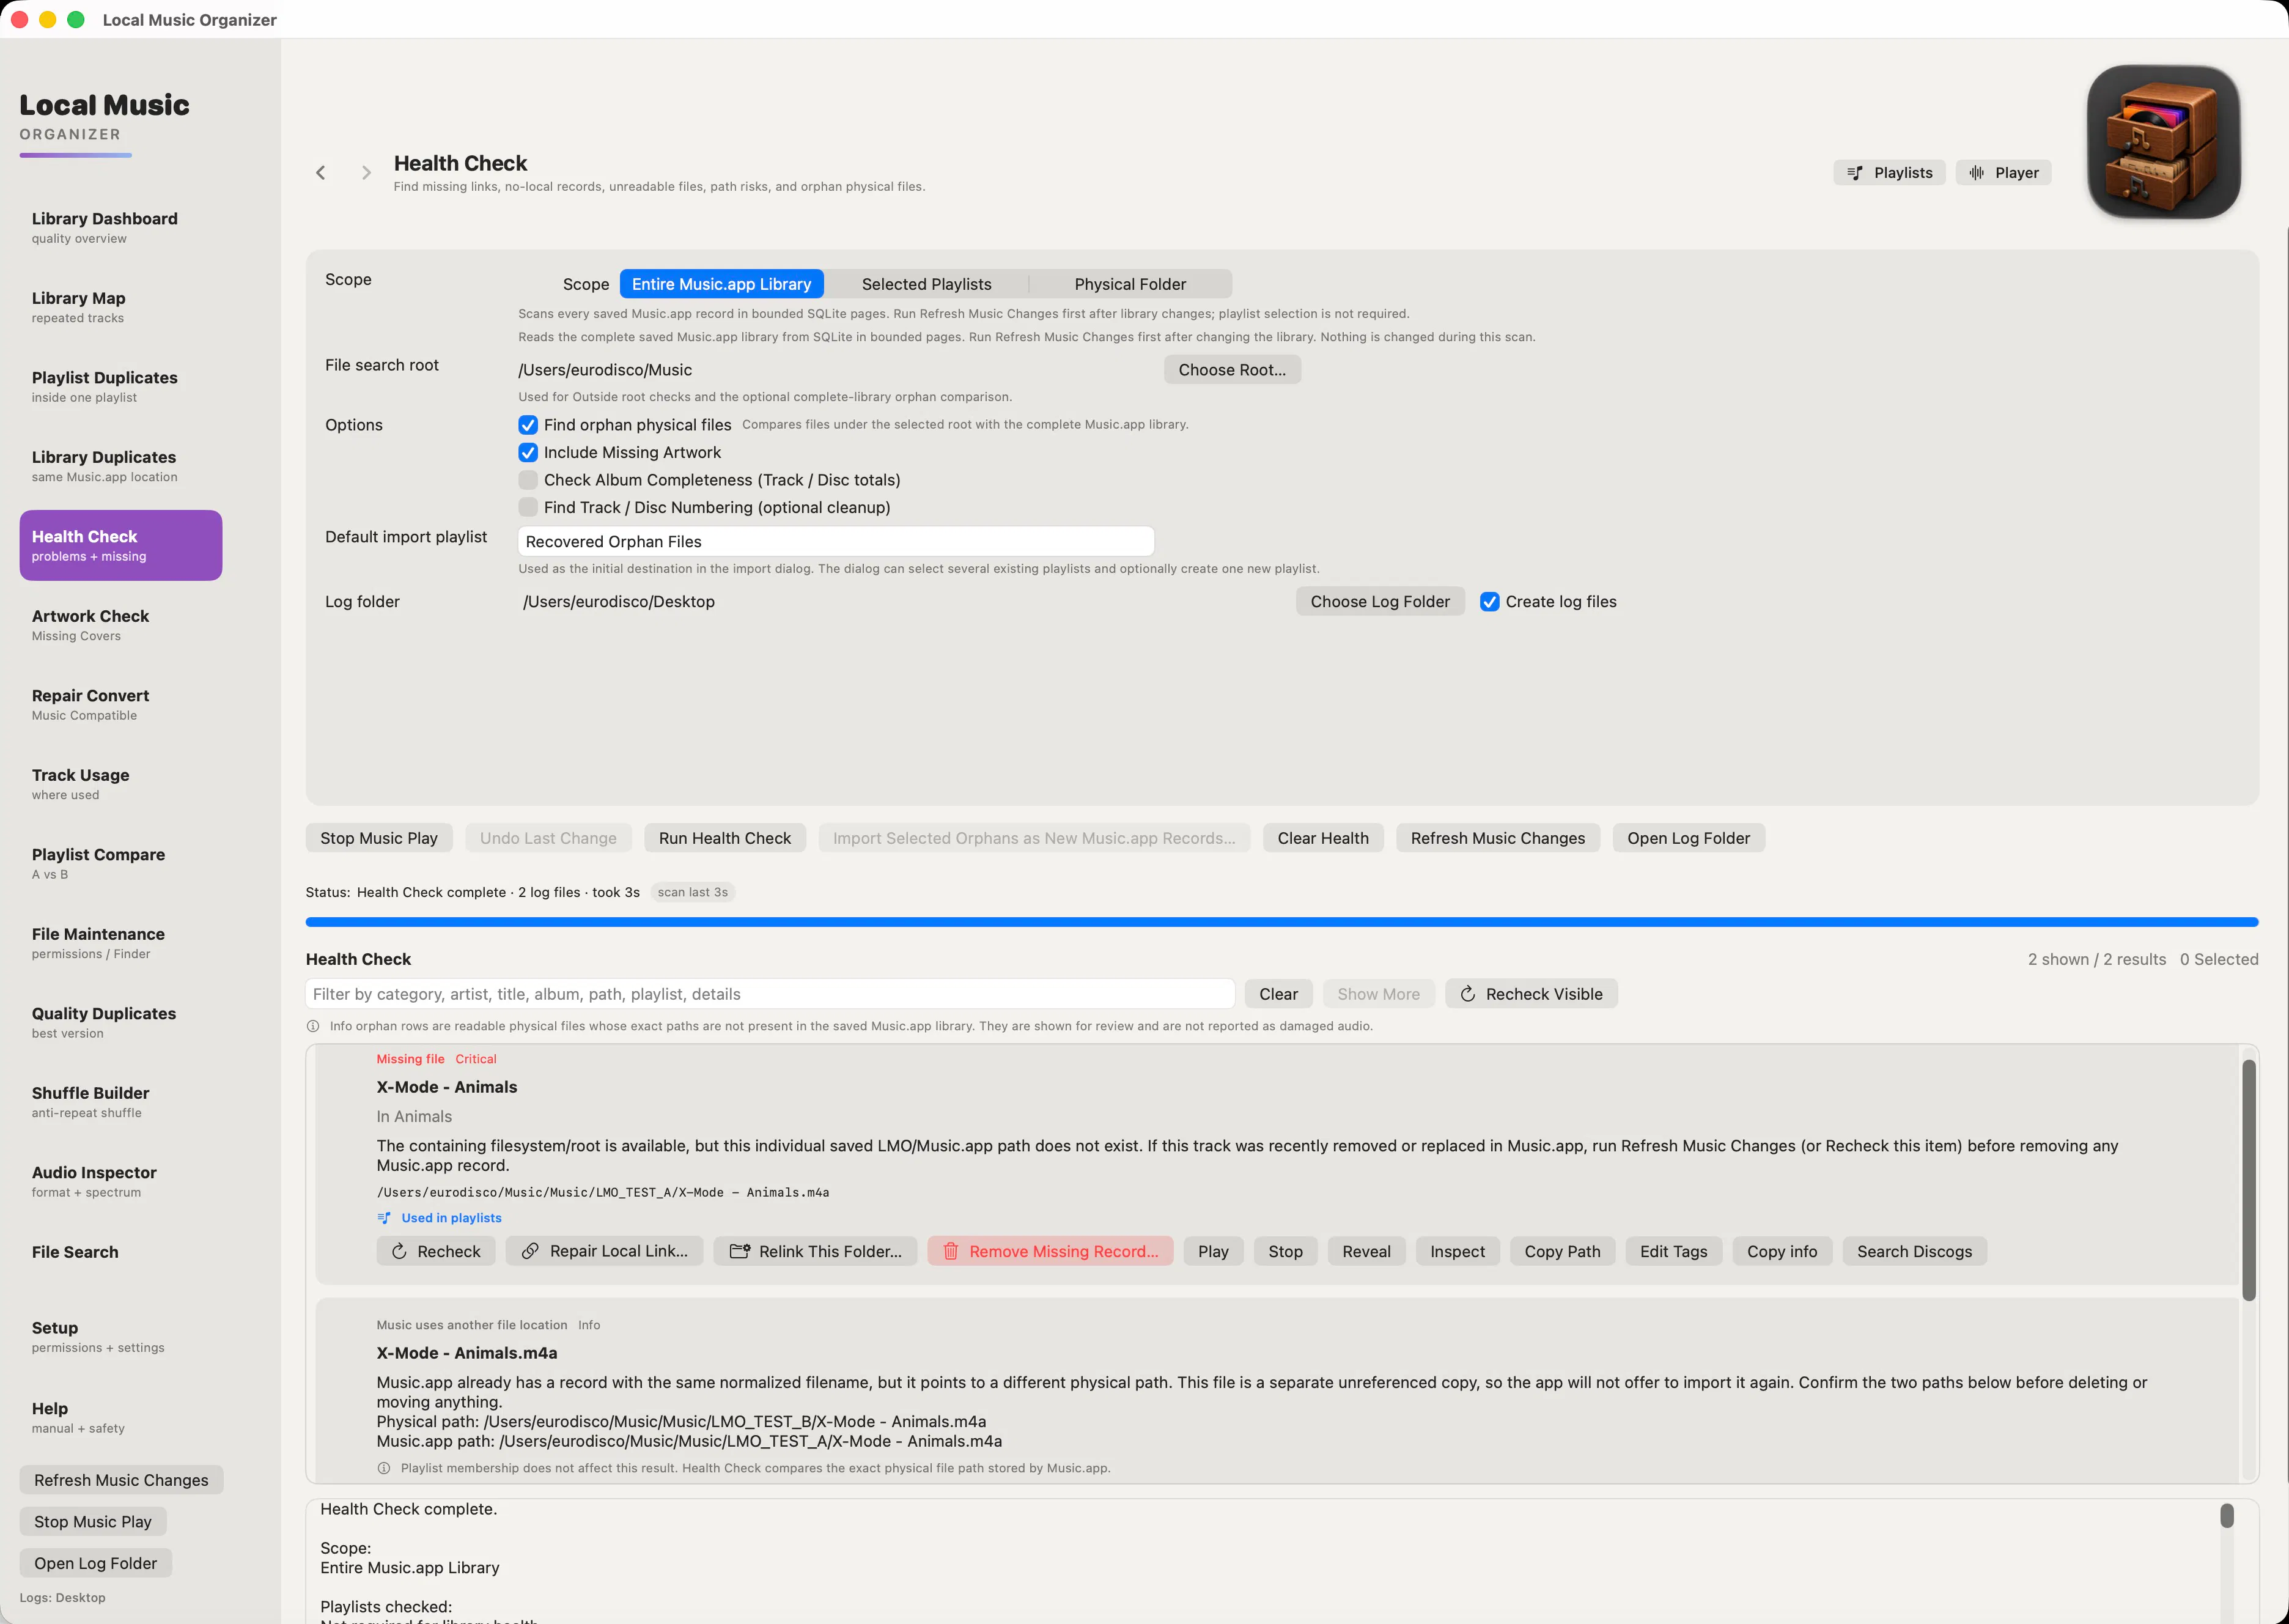Click Choose Log Folder button

click(x=1380, y=602)
